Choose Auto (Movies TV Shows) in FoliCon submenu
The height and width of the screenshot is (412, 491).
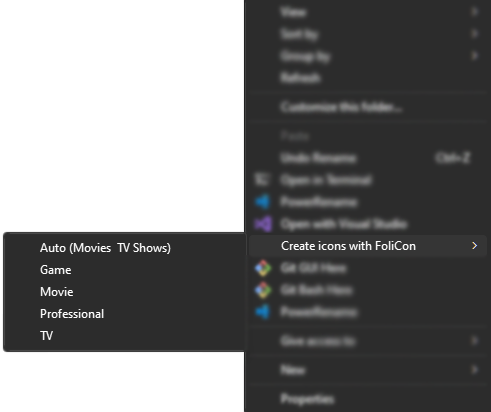pos(125,248)
